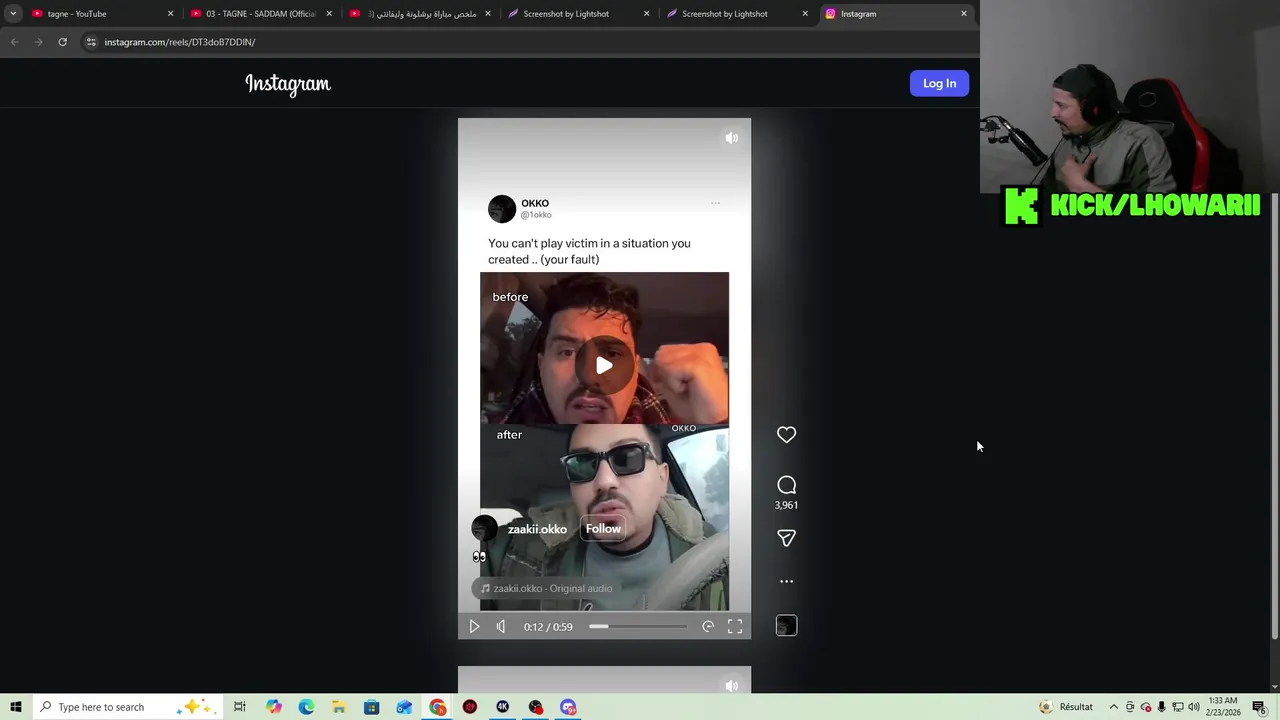Screen dimensions: 1280x720
Task: Toggle loop in the video controls
Action: pyautogui.click(x=708, y=626)
